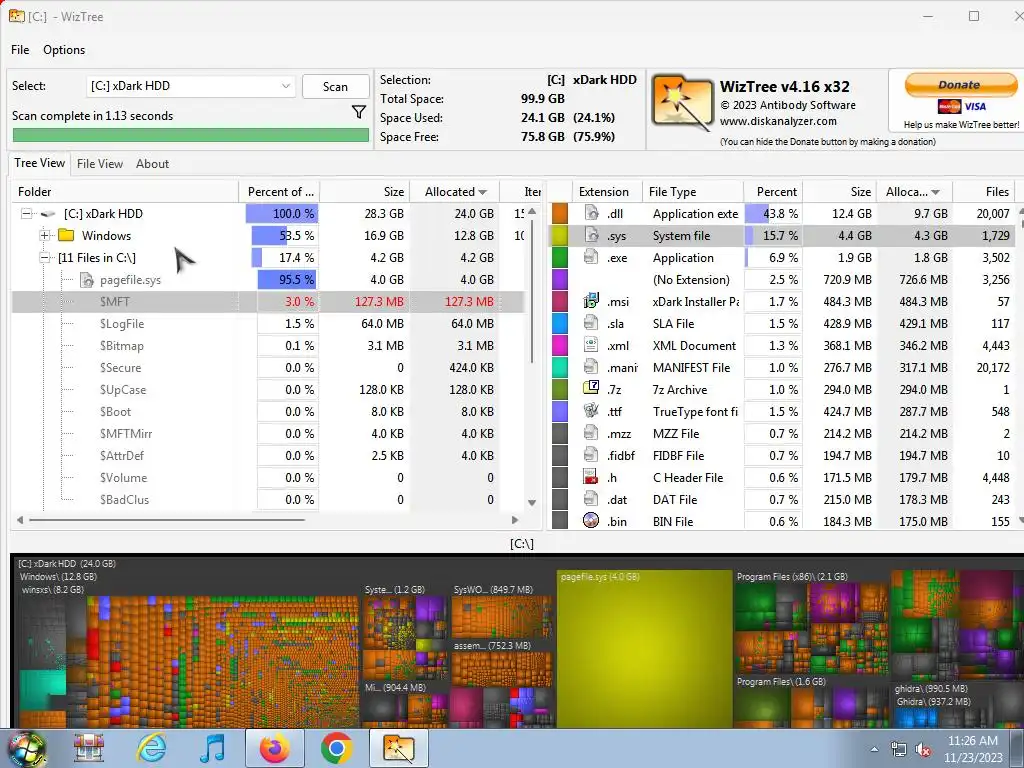The height and width of the screenshot is (768, 1024).
Task: Collapse the [C:] xDark HDD tree node
Action: 27,214
